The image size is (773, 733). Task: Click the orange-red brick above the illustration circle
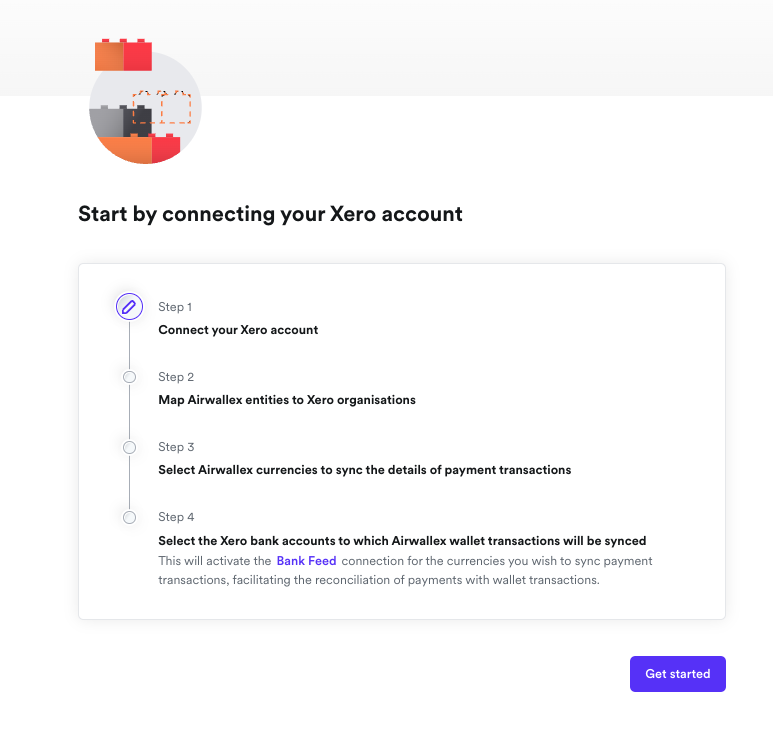[x=123, y=56]
